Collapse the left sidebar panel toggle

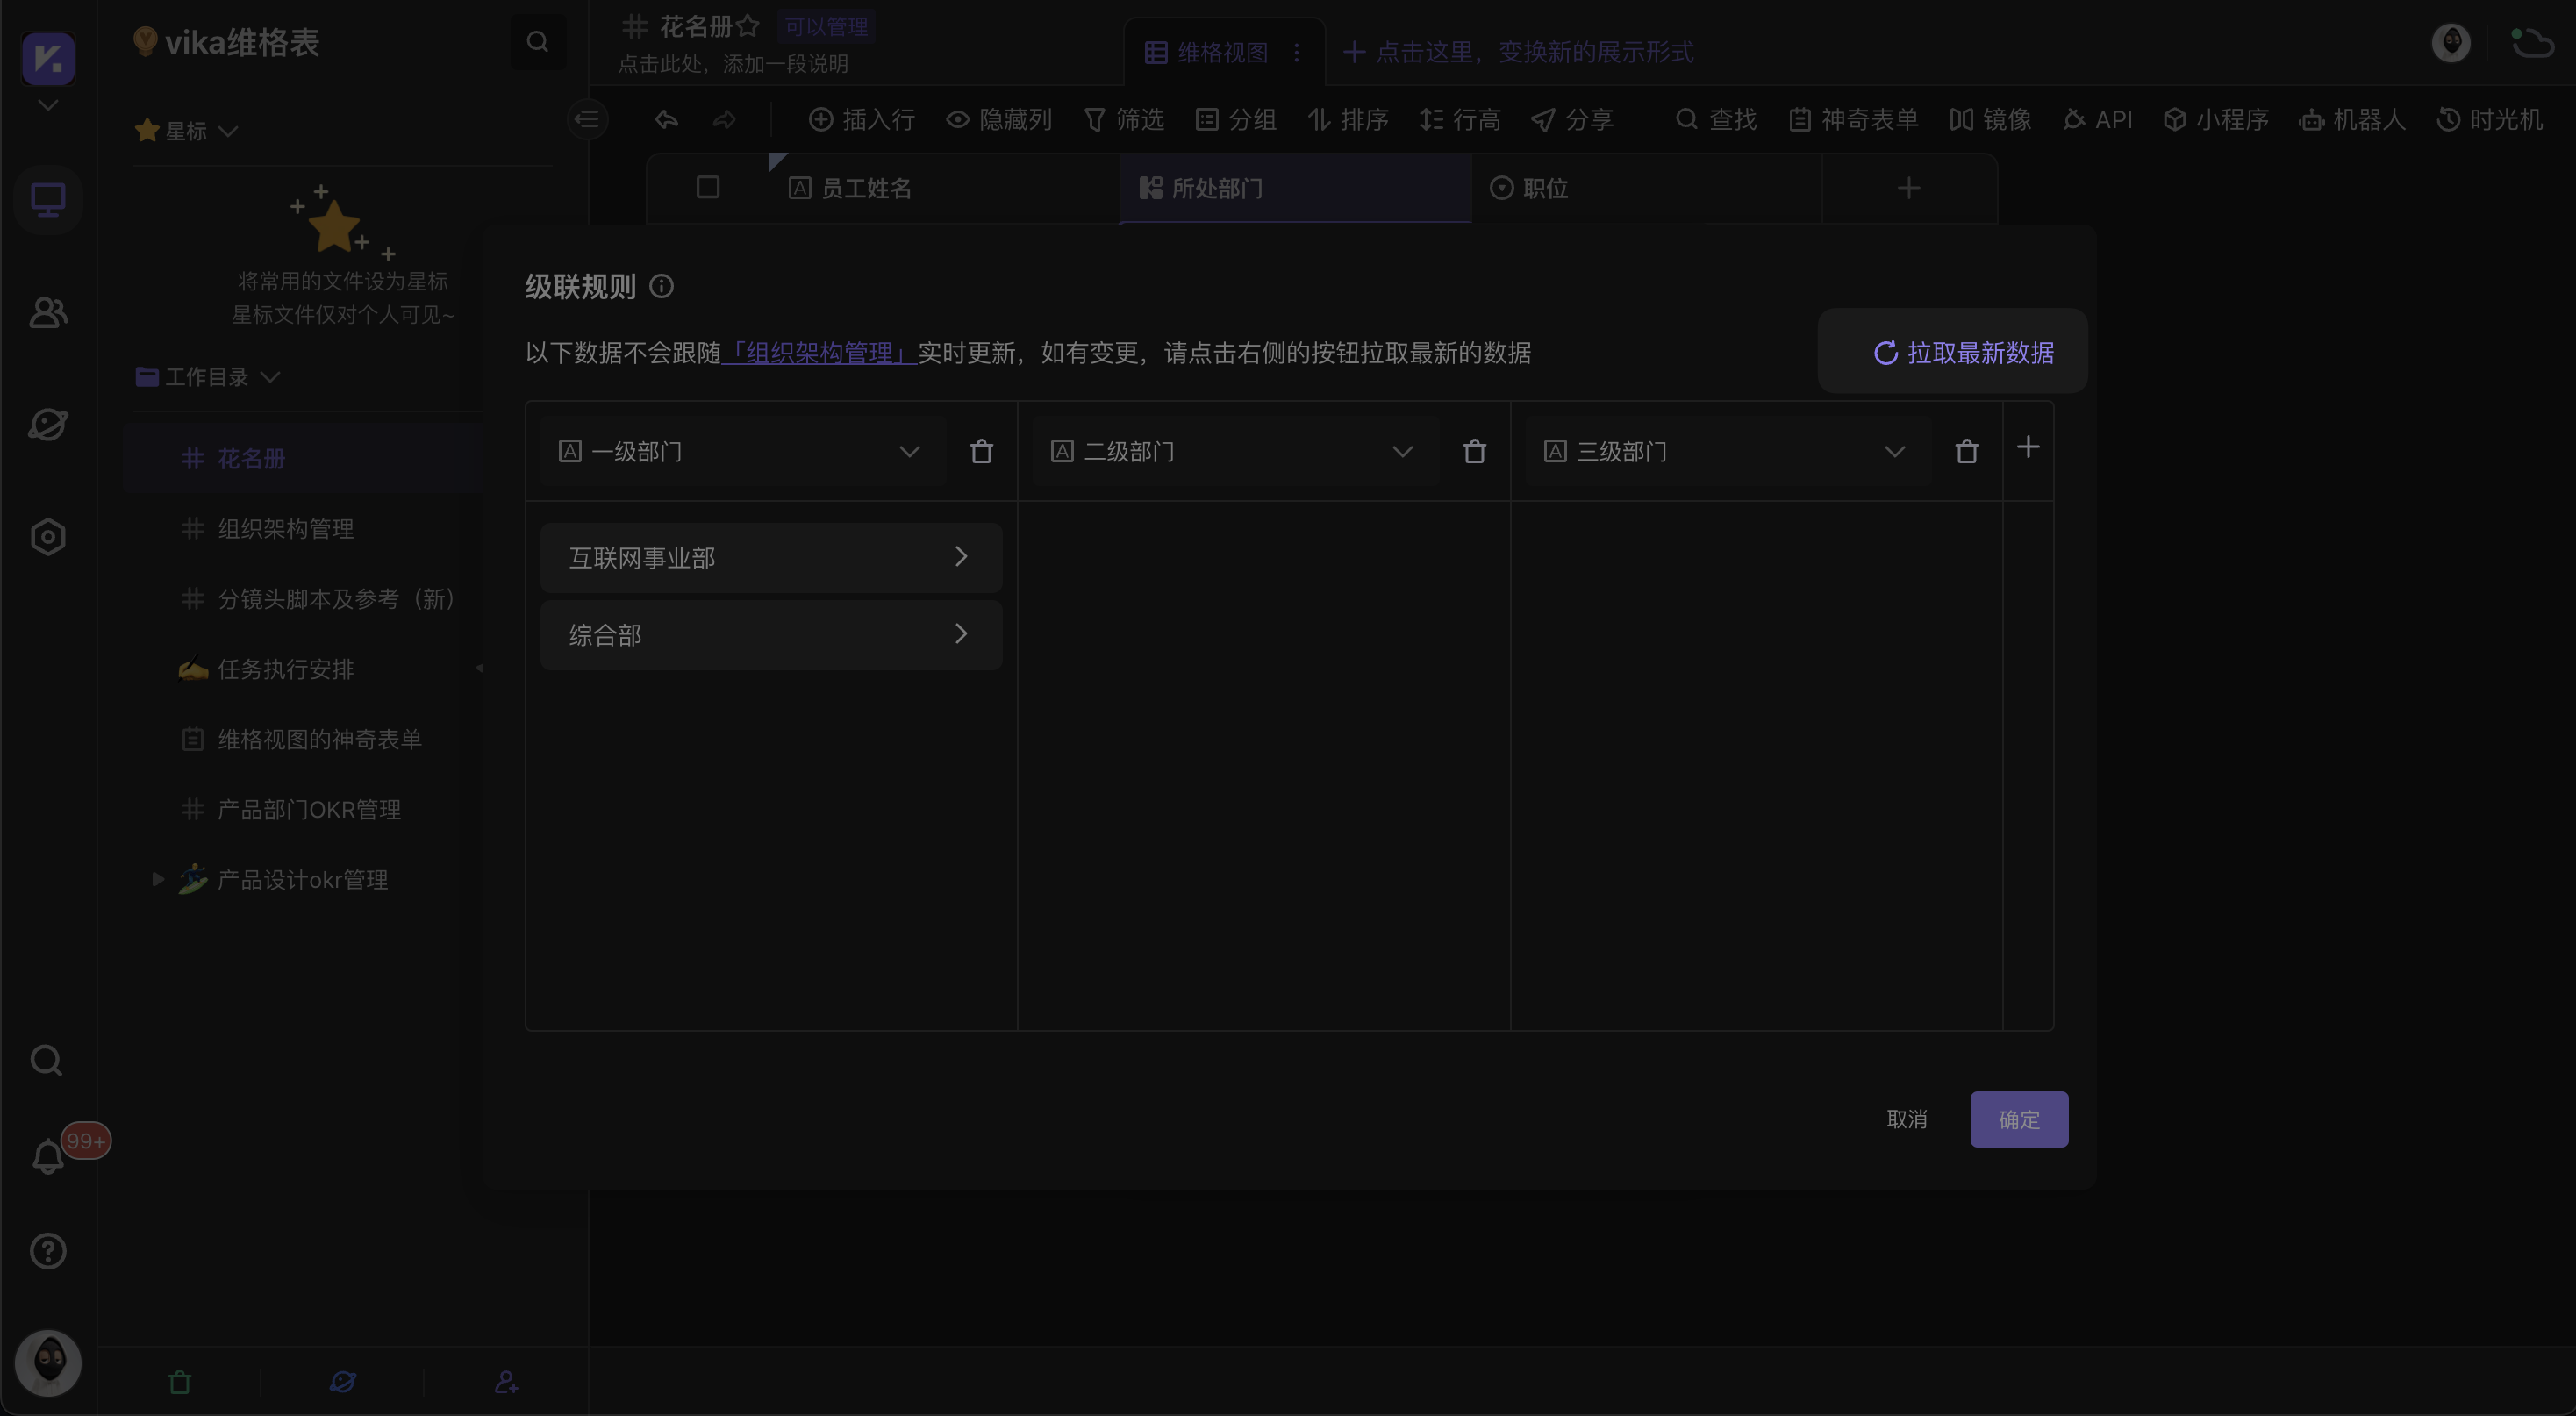coord(587,120)
